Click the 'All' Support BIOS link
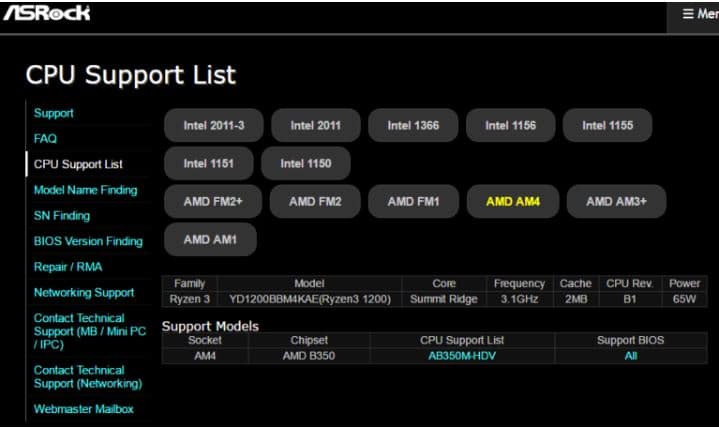Image resolution: width=719 pixels, height=428 pixels. point(631,356)
